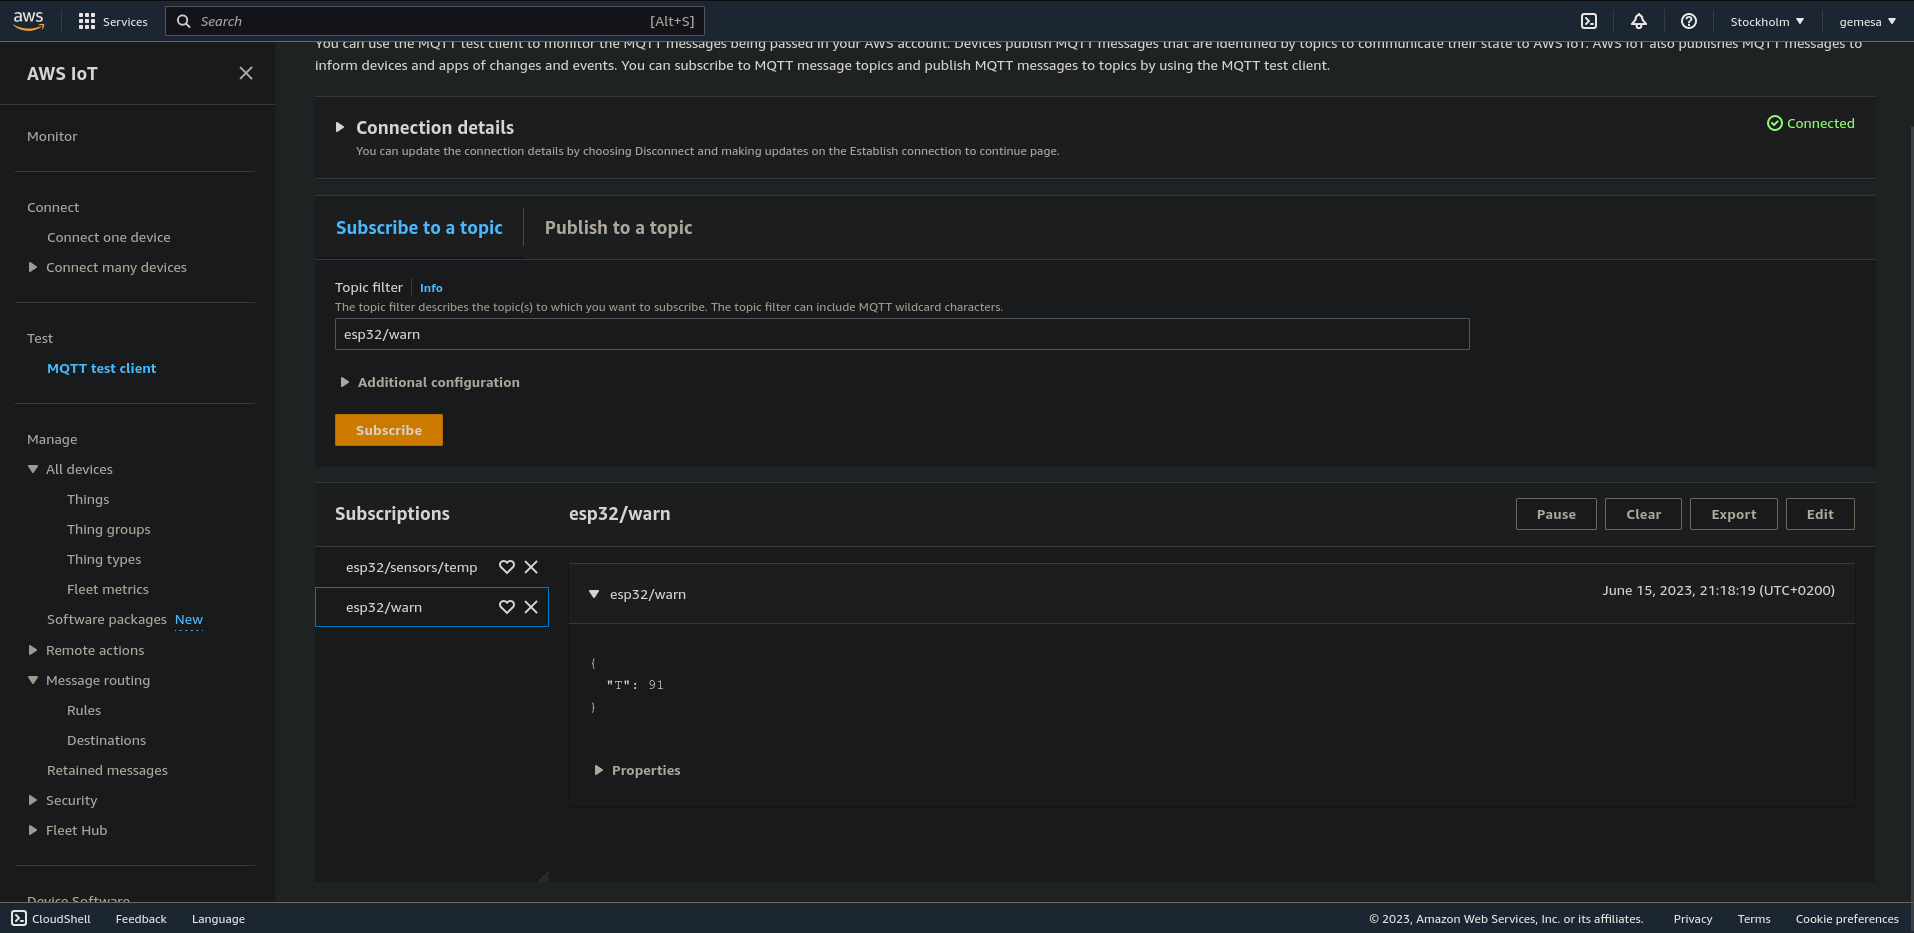Pause the esp32/warn message feed
This screenshot has width=1914, height=933.
pos(1556,514)
